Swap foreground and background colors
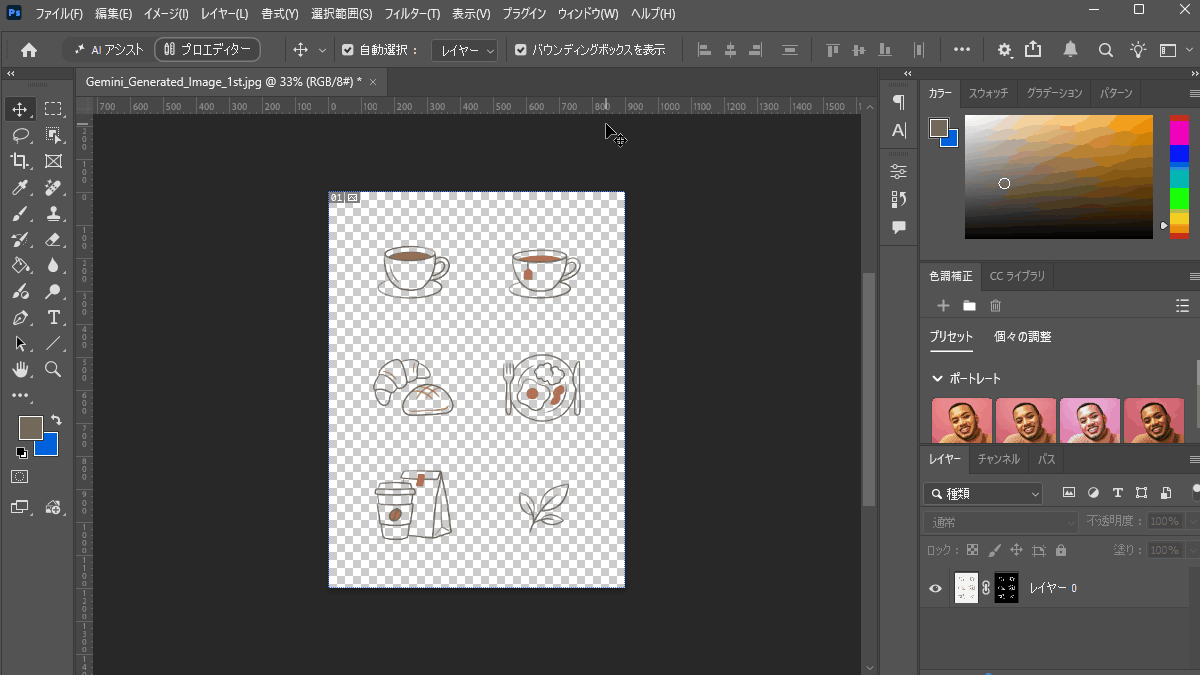 57,420
